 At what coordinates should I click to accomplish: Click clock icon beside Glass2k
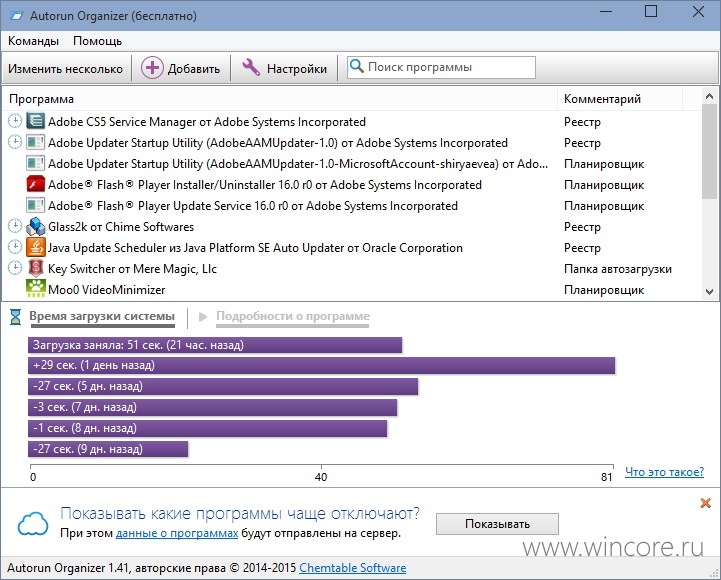pyautogui.click(x=15, y=226)
